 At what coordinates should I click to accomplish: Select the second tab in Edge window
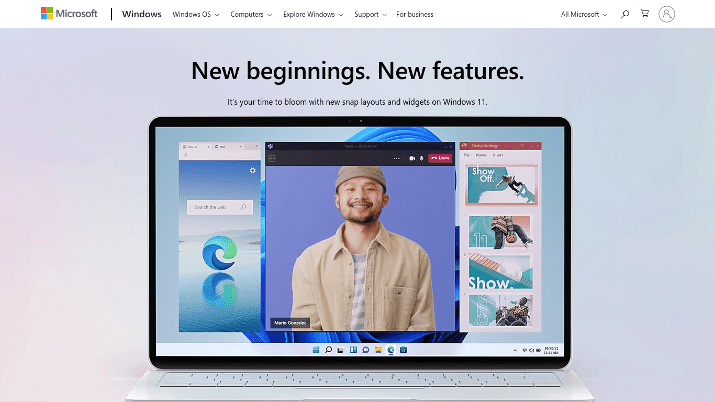[x=228, y=146]
